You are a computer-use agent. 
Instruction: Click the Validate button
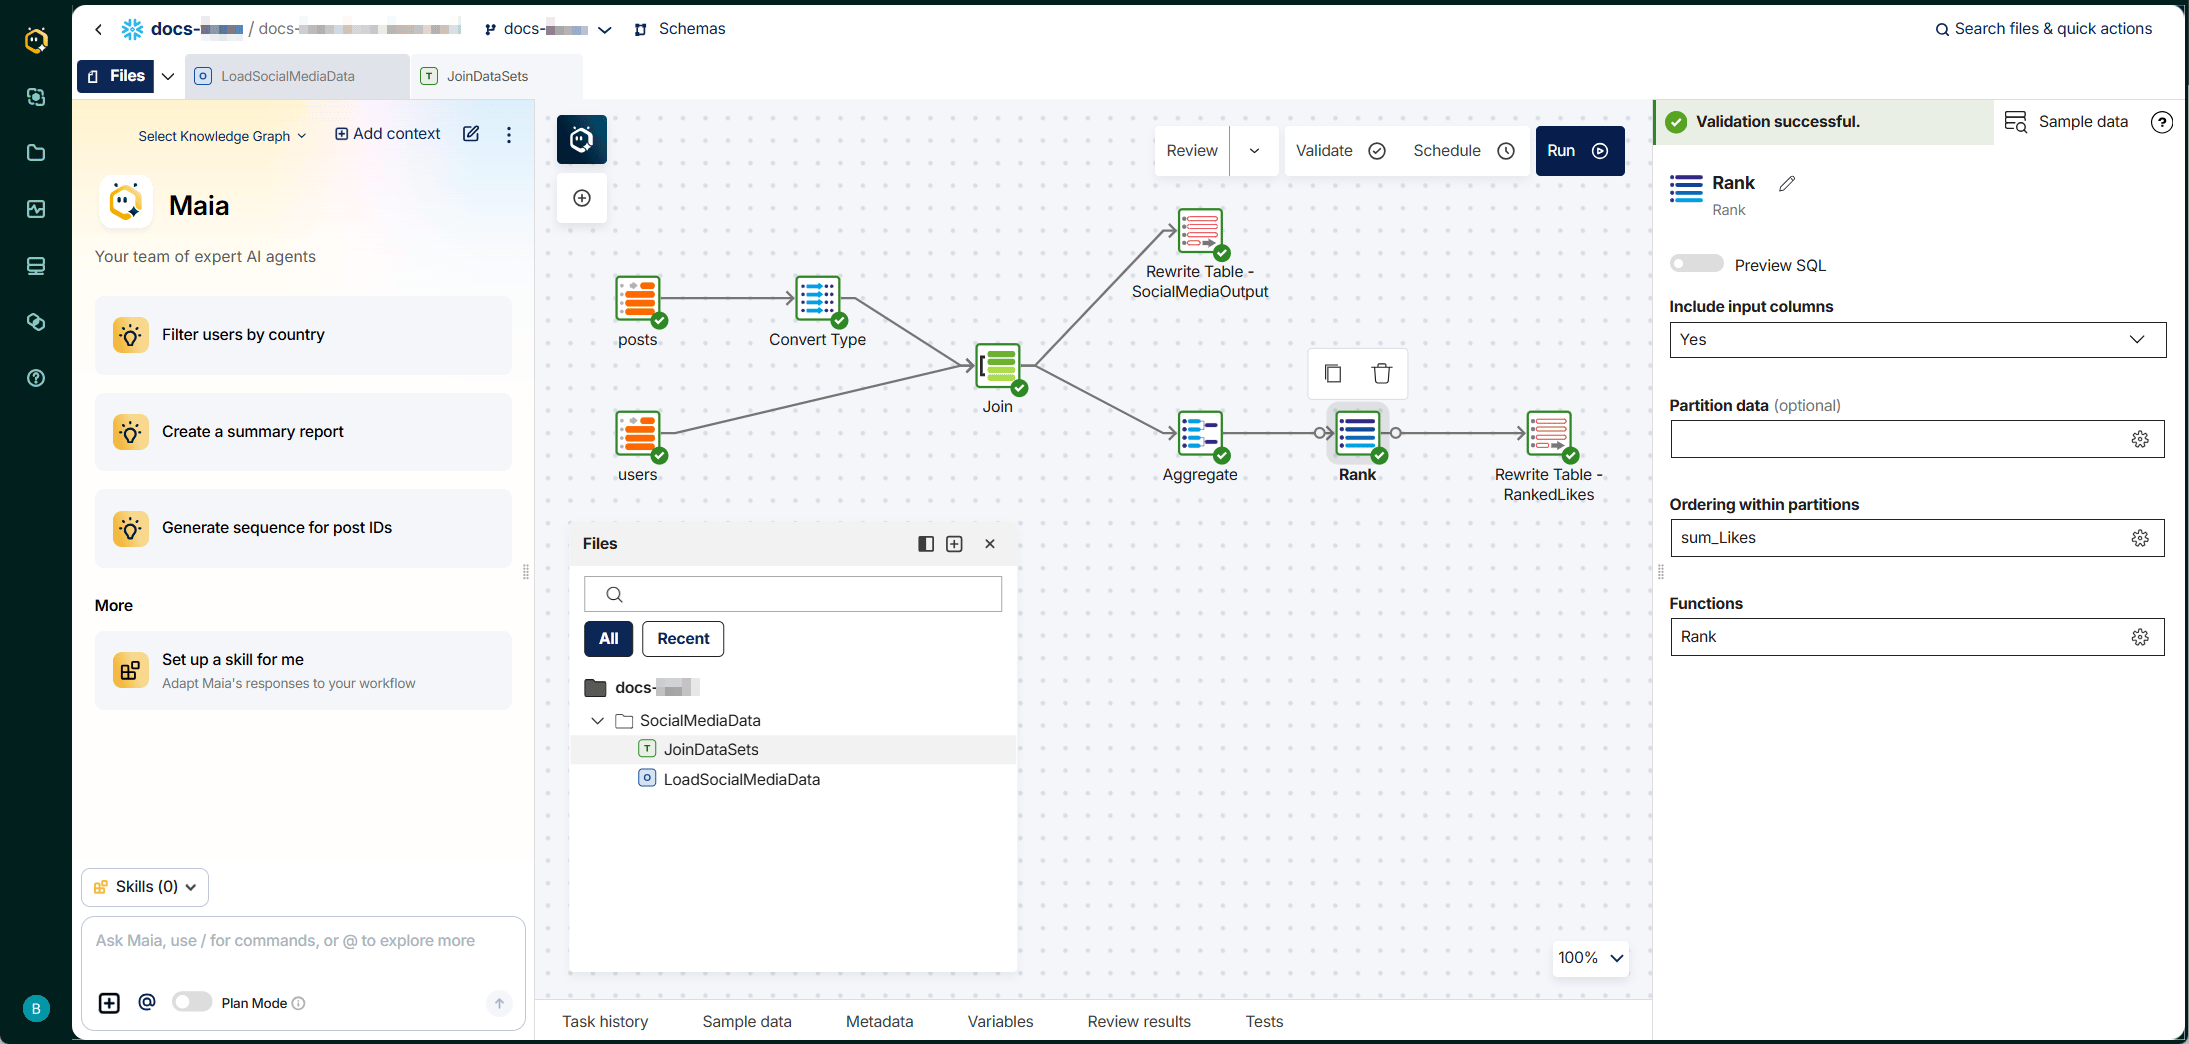pyautogui.click(x=1340, y=151)
